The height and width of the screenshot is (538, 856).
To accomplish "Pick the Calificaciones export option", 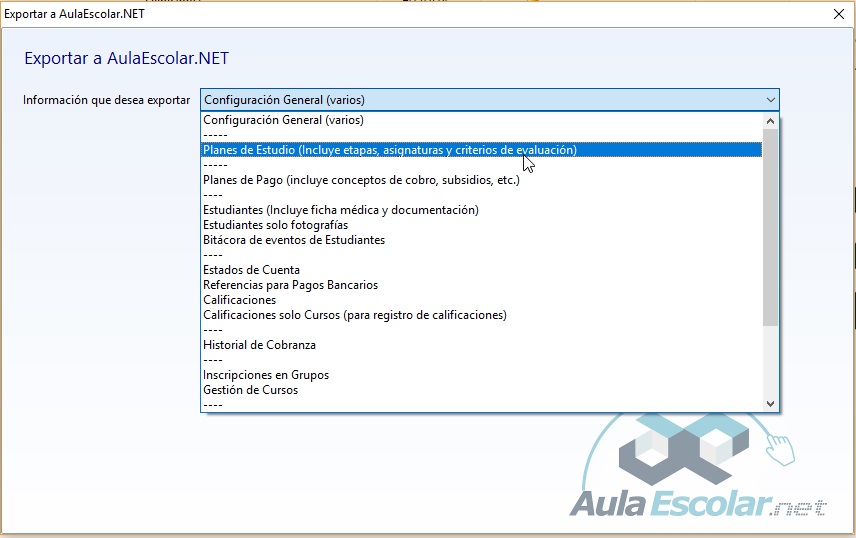I will pyautogui.click(x=239, y=300).
